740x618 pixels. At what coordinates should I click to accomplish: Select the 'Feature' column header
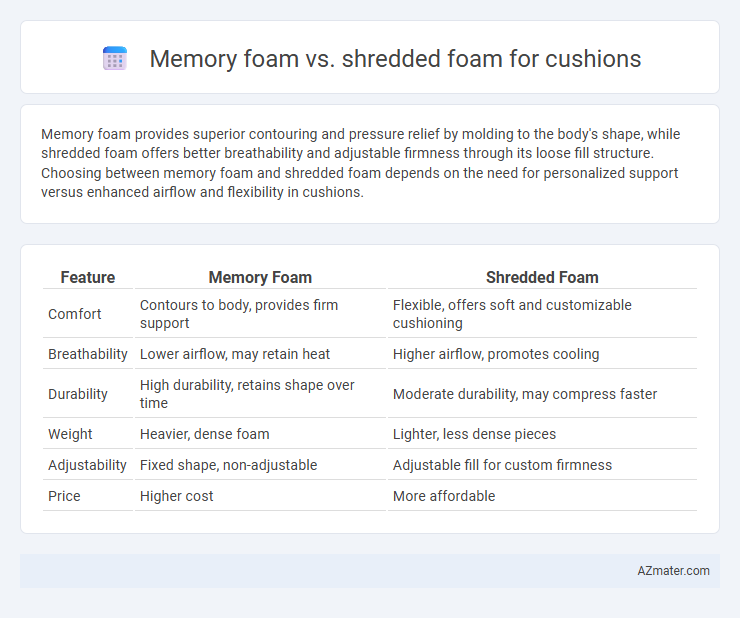pos(88,277)
